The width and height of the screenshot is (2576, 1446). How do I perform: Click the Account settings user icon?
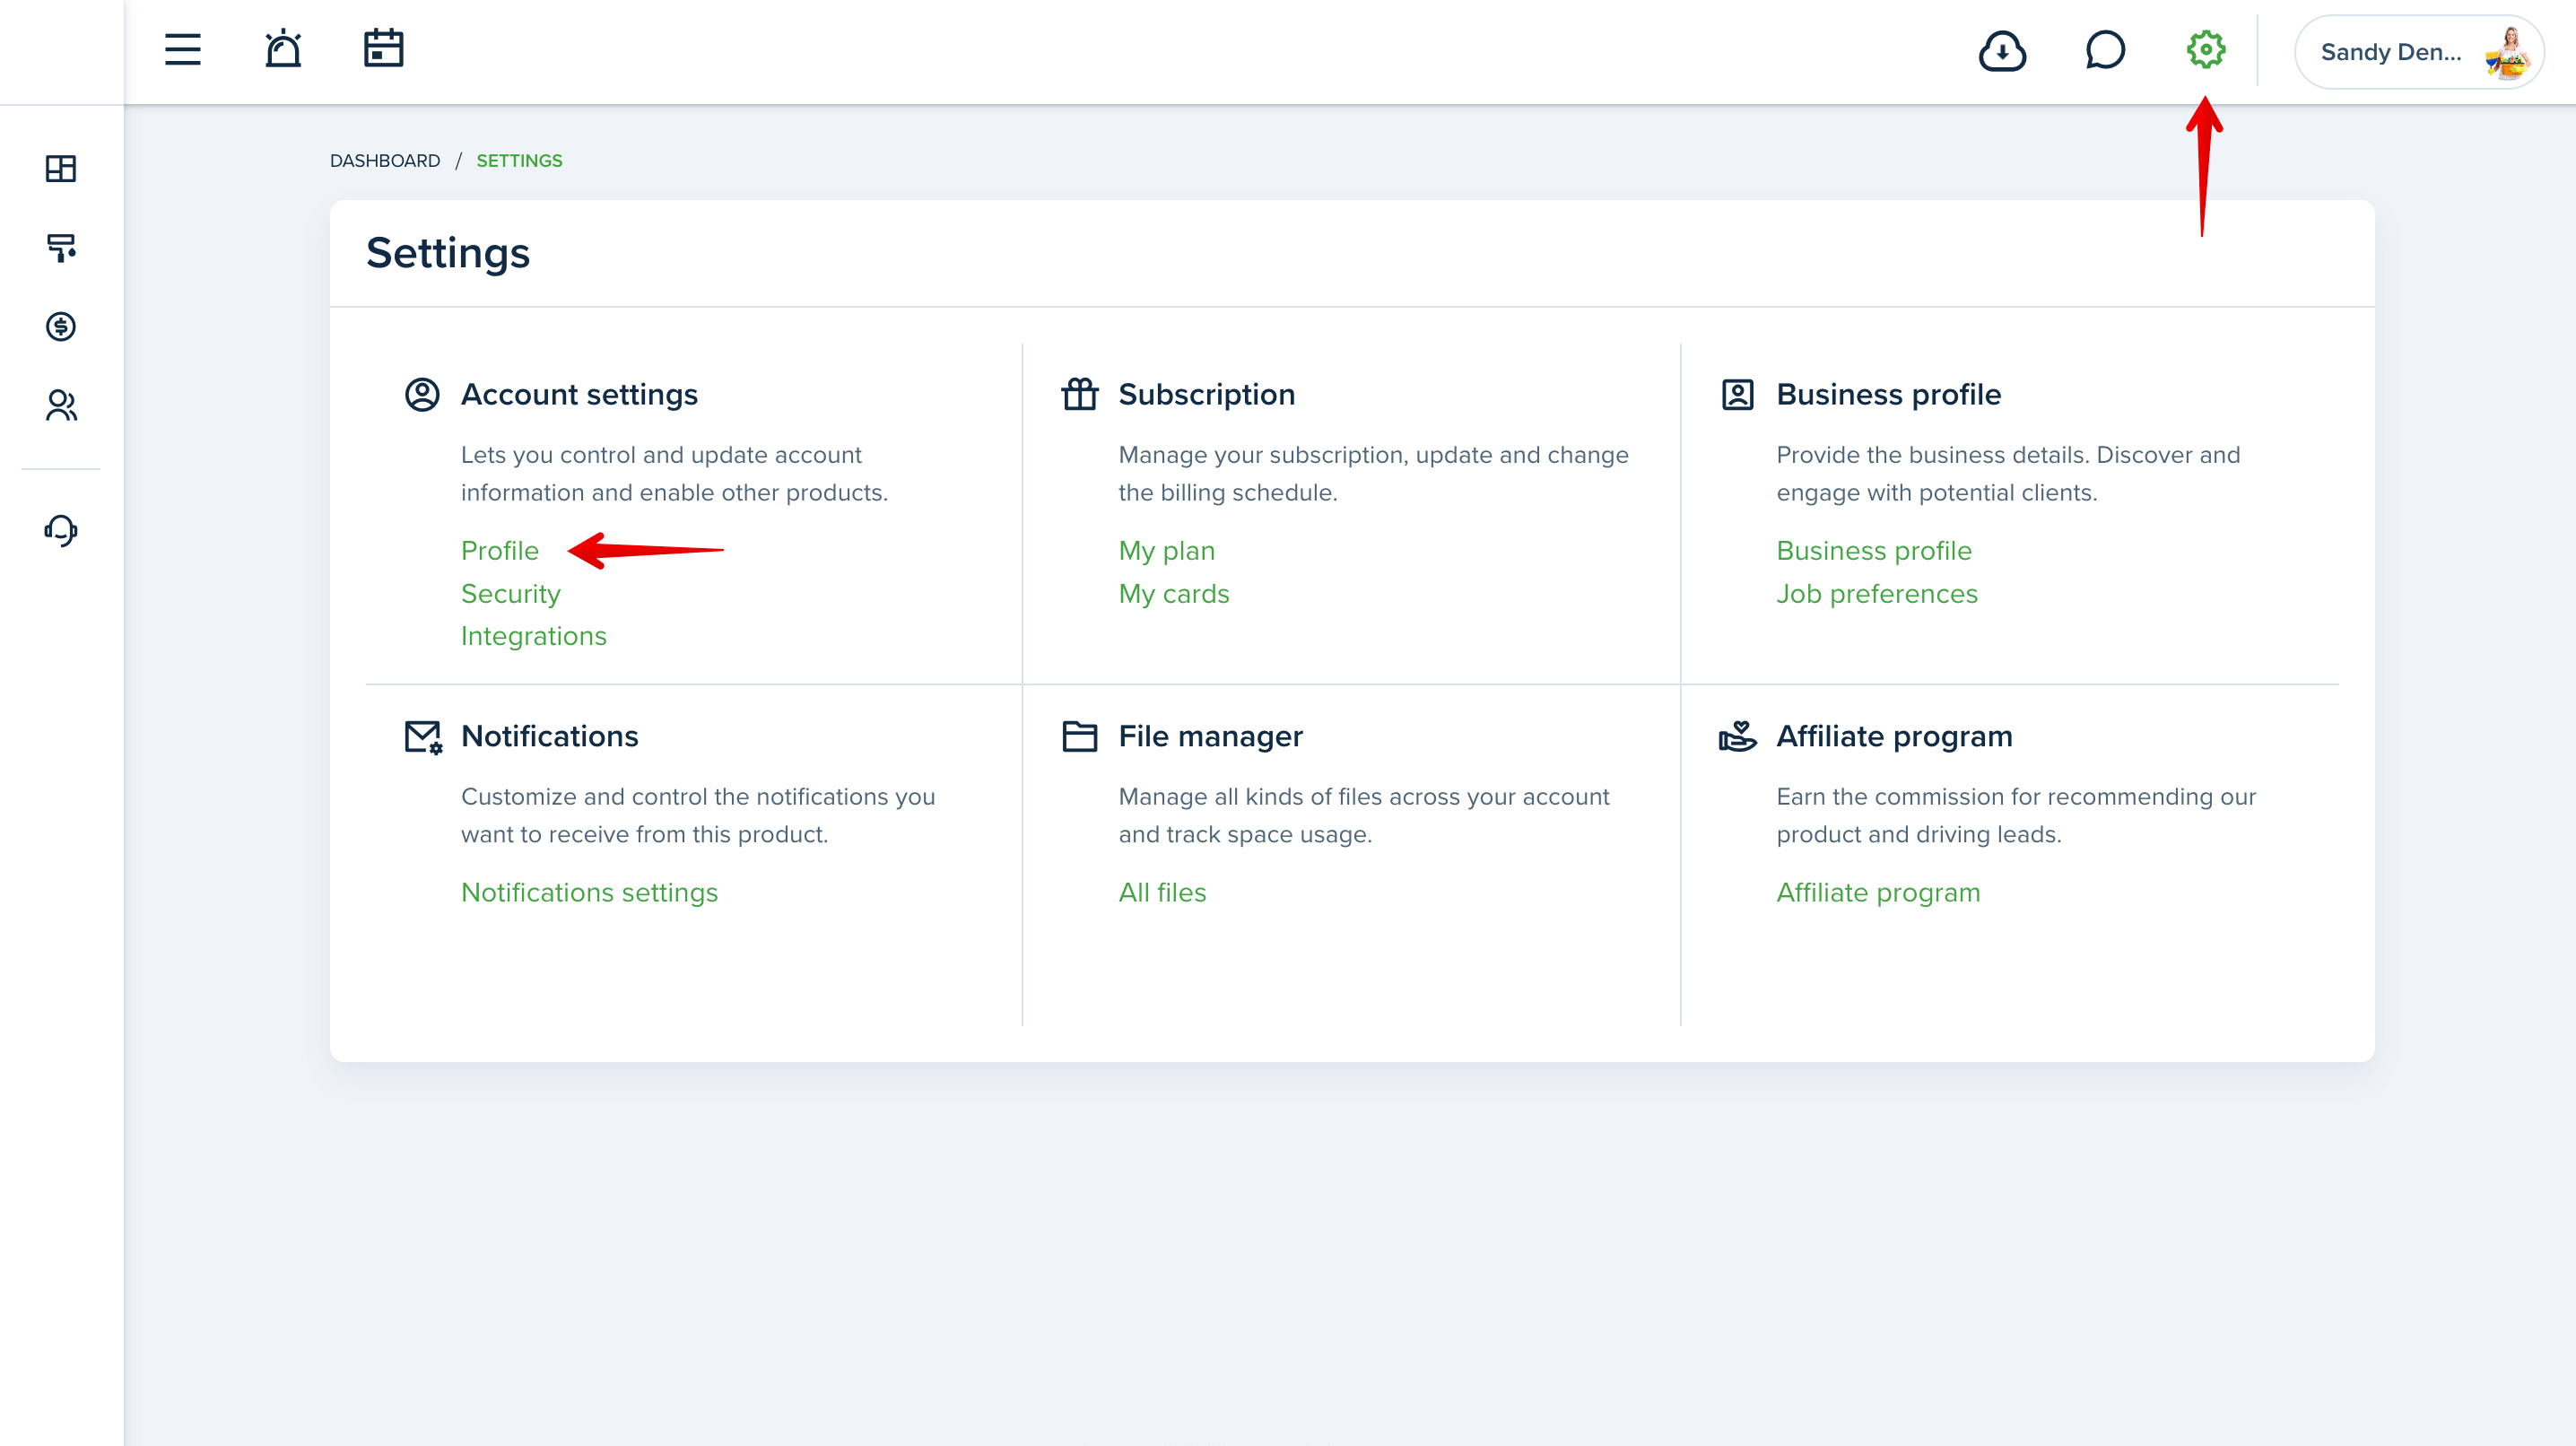422,394
